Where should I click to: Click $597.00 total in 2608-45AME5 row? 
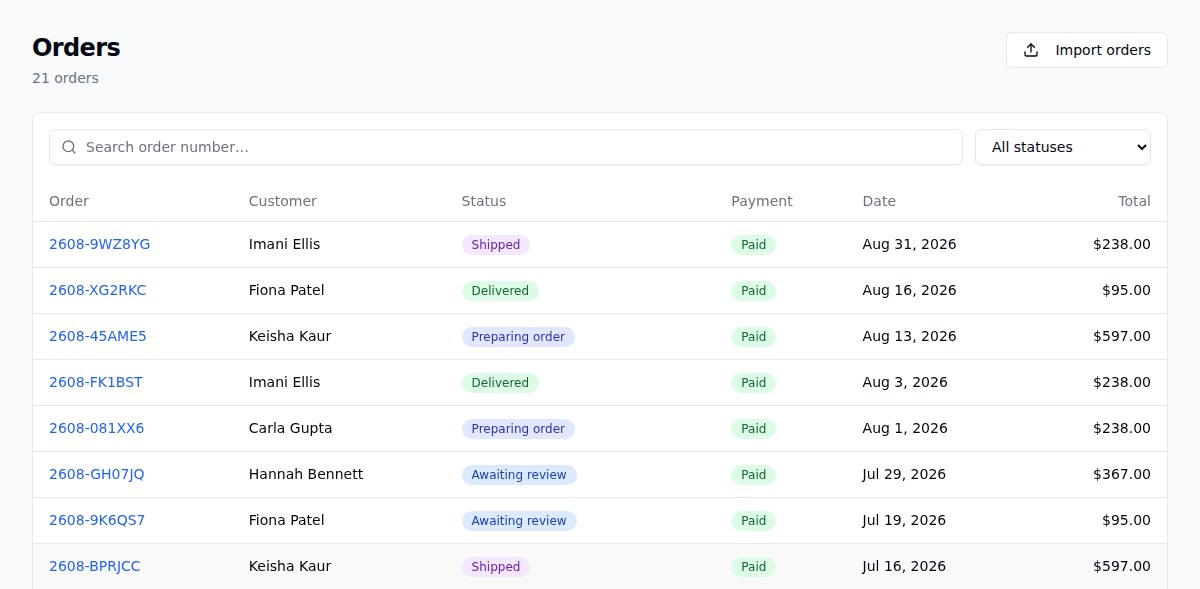1122,336
